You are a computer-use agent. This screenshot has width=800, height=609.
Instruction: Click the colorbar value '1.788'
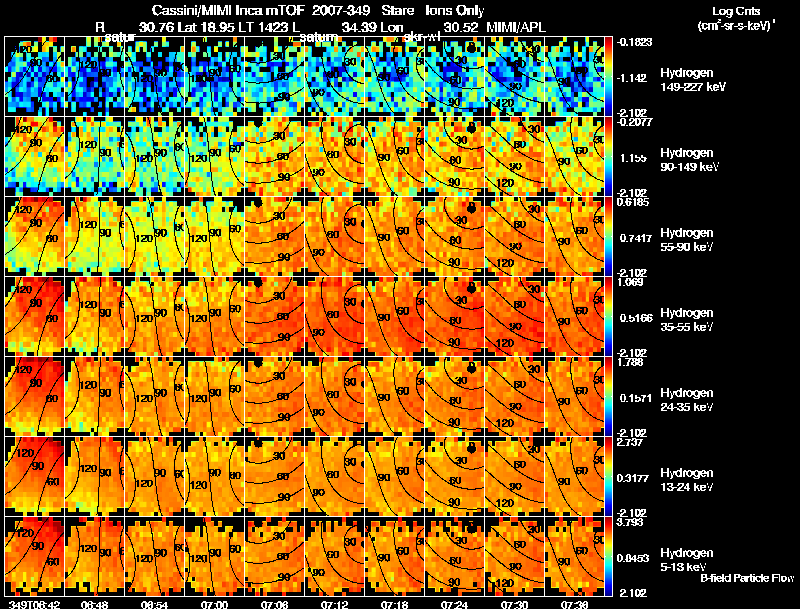point(631,363)
